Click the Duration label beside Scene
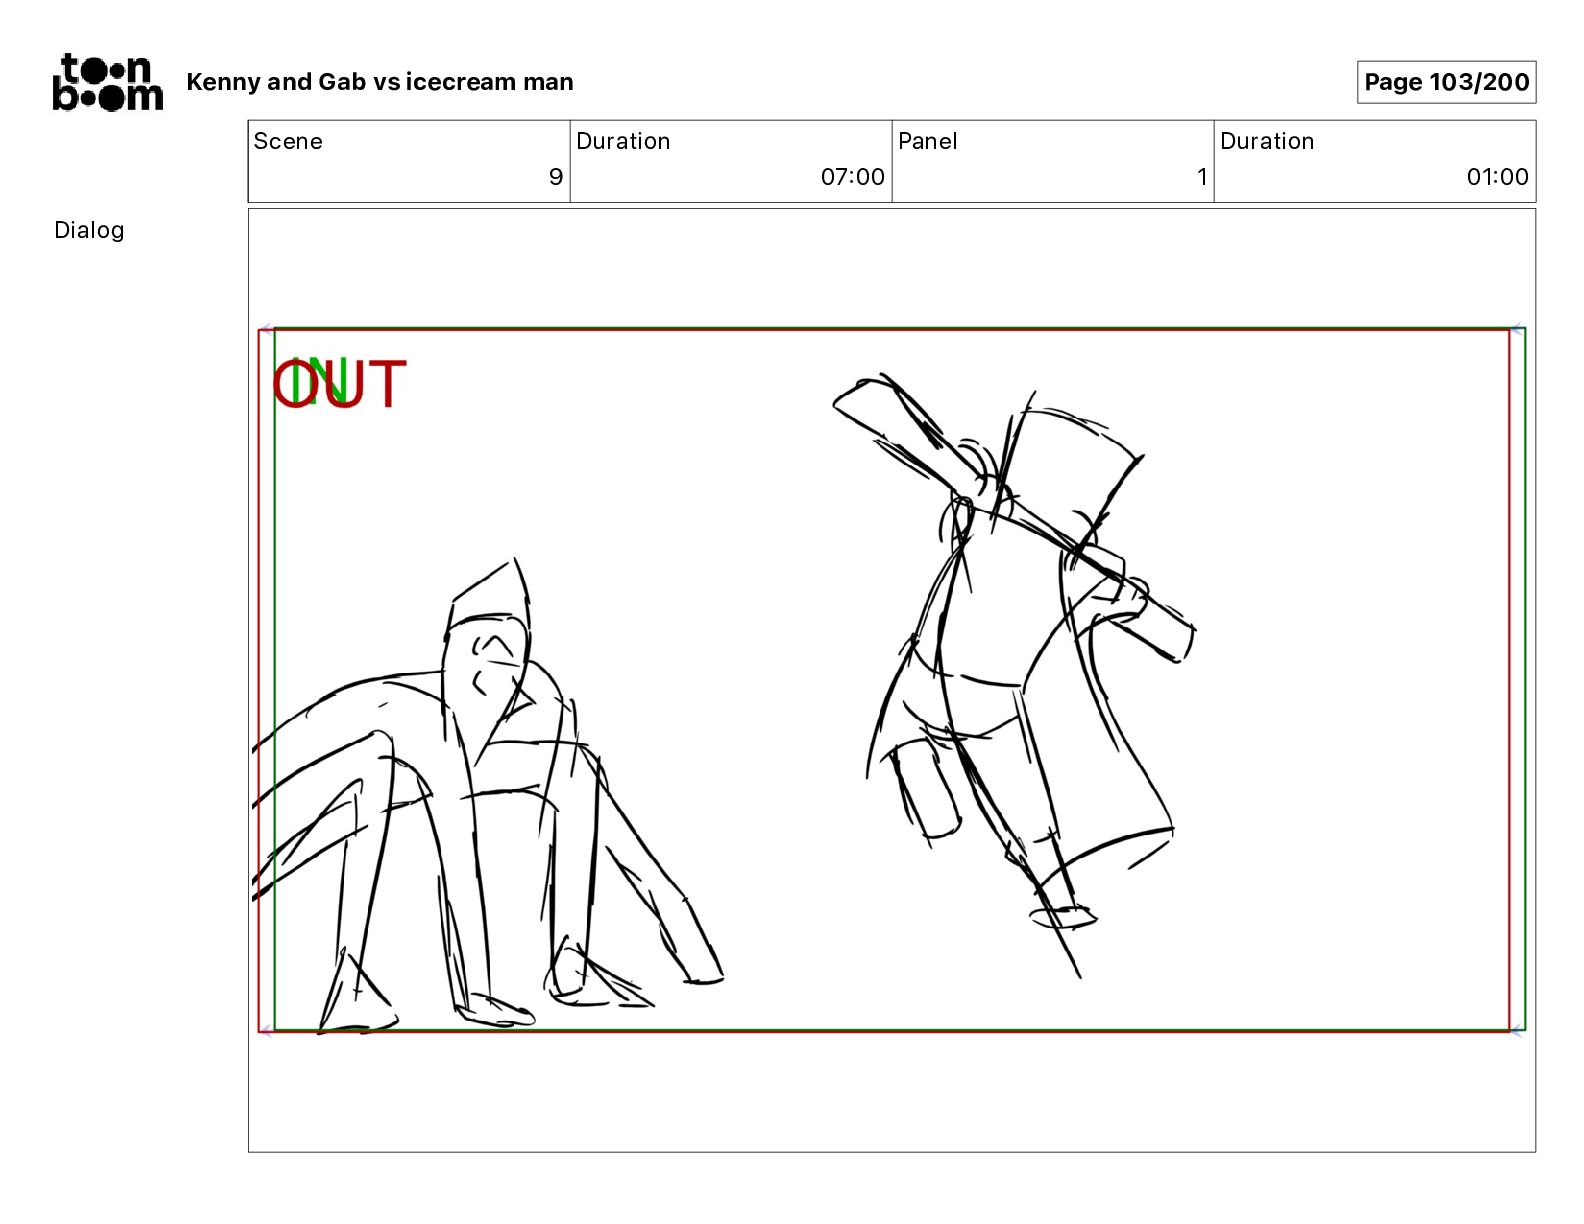This screenshot has height=1224, width=1584. tap(623, 141)
